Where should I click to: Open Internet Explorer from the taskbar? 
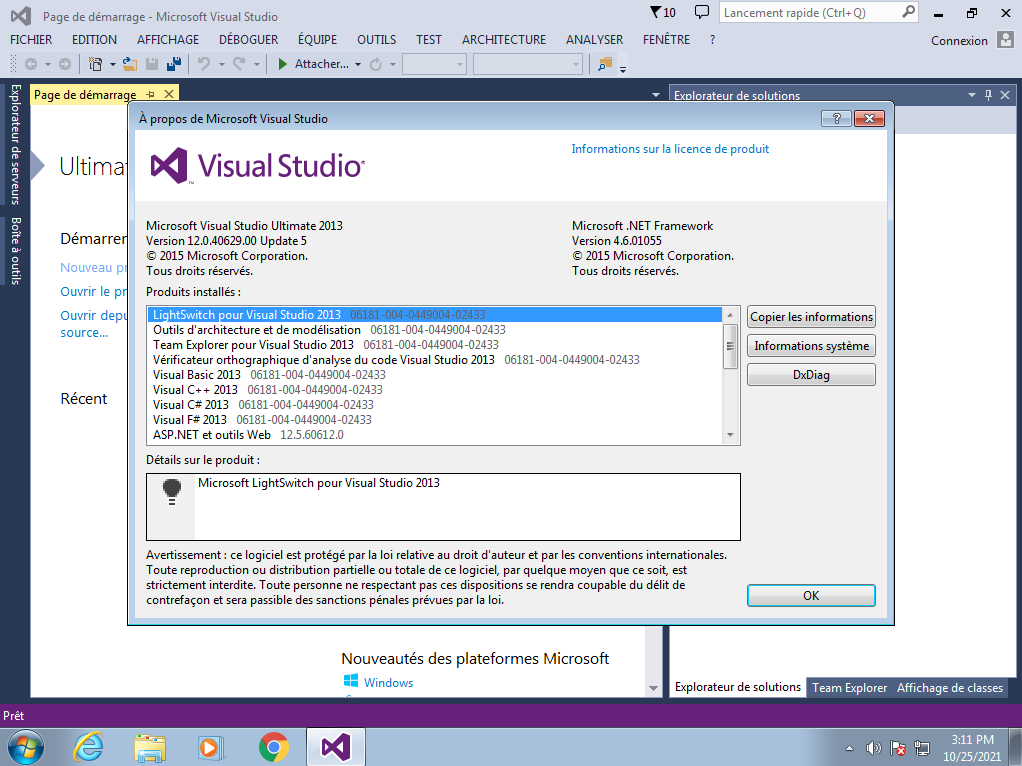(88, 747)
